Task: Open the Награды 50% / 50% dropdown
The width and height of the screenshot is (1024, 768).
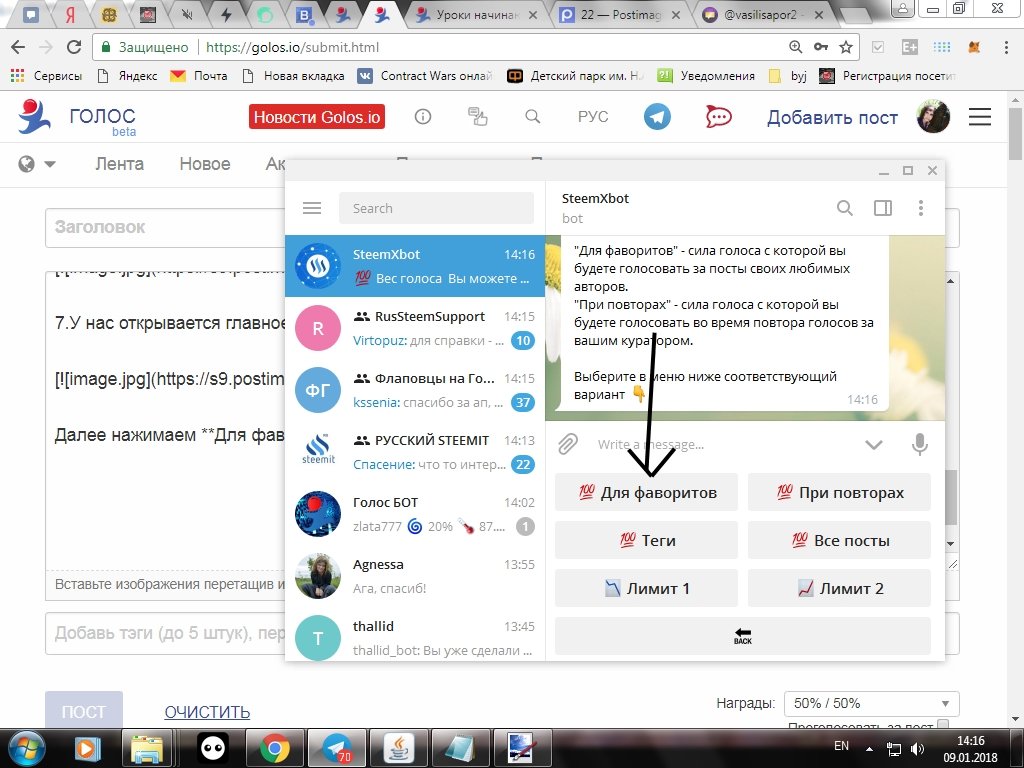Action: tap(871, 703)
